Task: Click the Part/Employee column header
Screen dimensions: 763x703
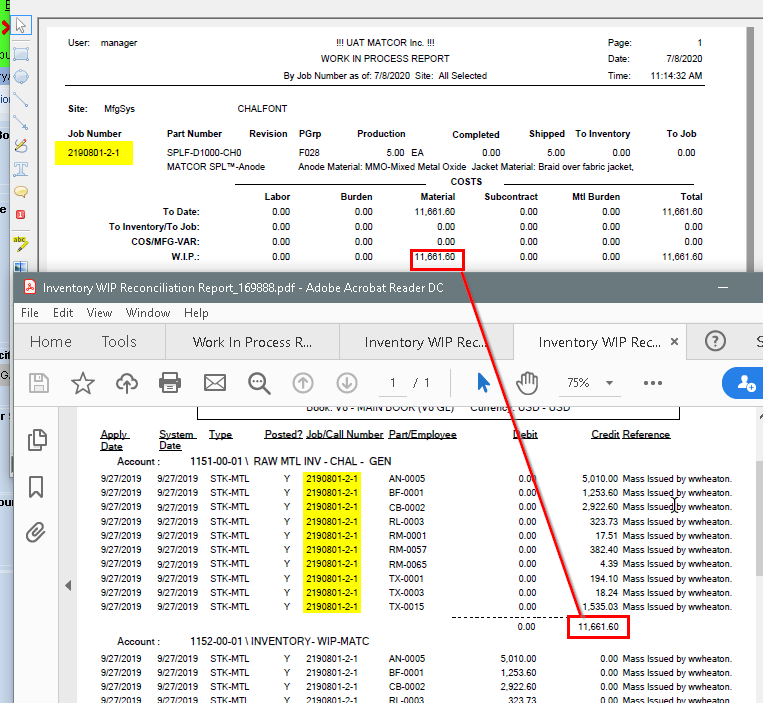Action: point(422,434)
